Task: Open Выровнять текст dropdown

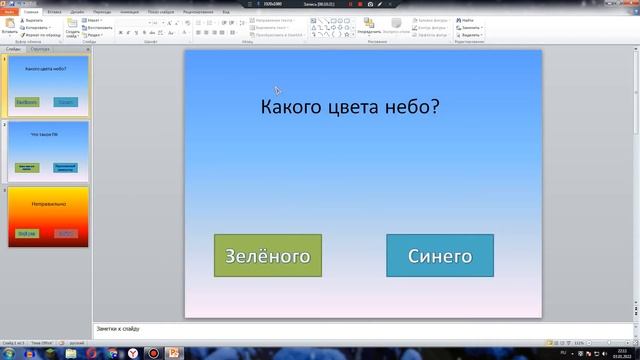Action: pyautogui.click(x=270, y=27)
